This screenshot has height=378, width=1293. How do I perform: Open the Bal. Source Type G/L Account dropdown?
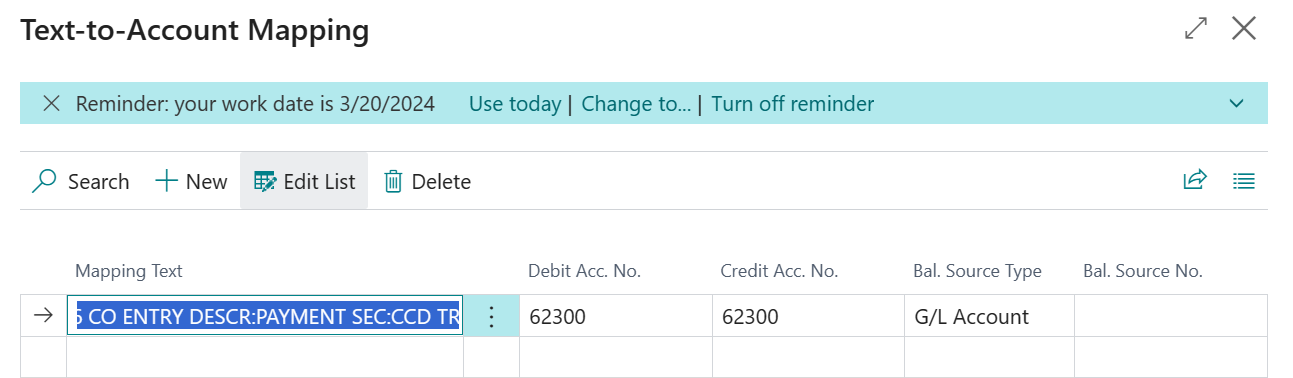(989, 316)
